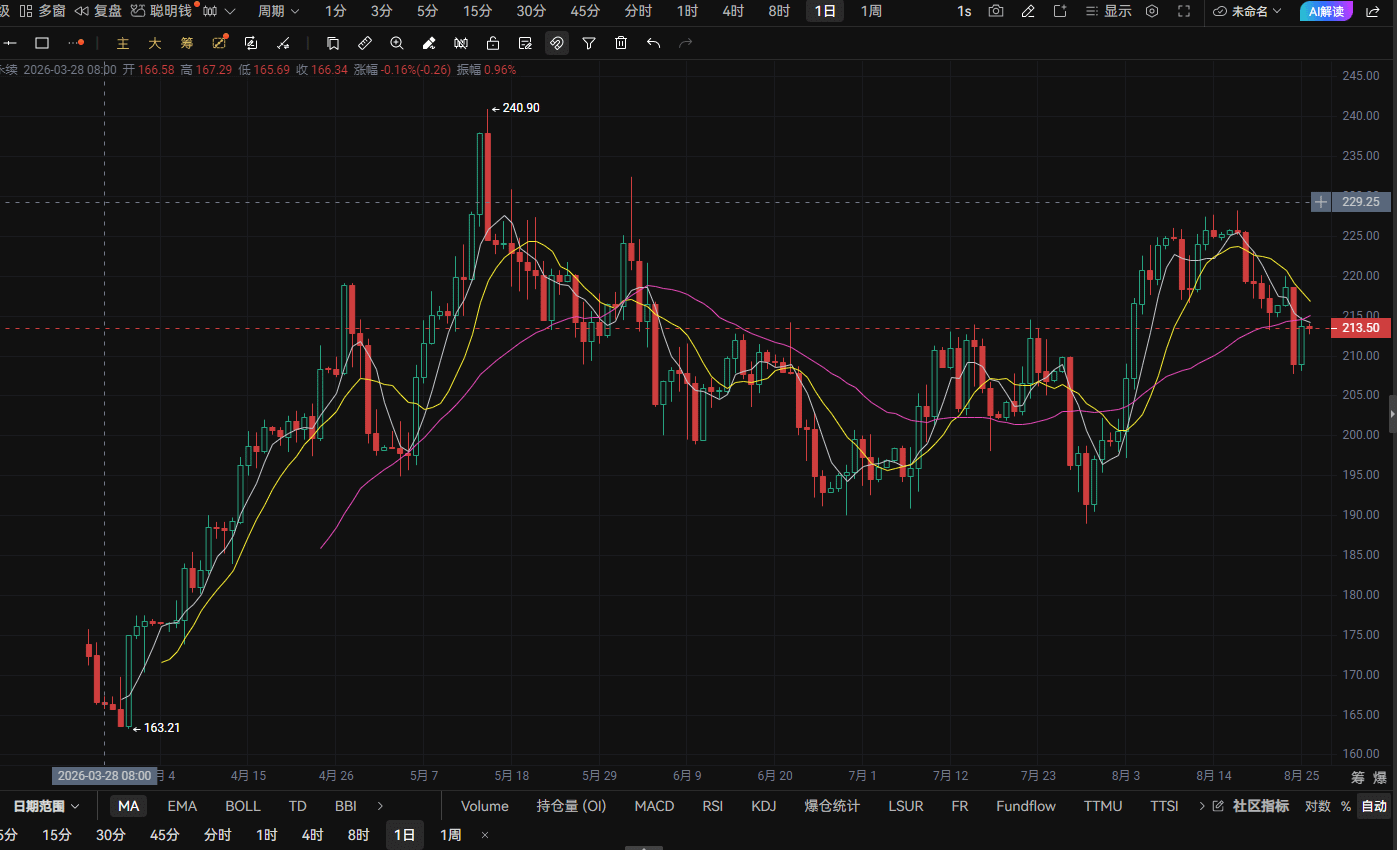Add the MACD sub-indicator
This screenshot has height=850, width=1397.
point(654,806)
